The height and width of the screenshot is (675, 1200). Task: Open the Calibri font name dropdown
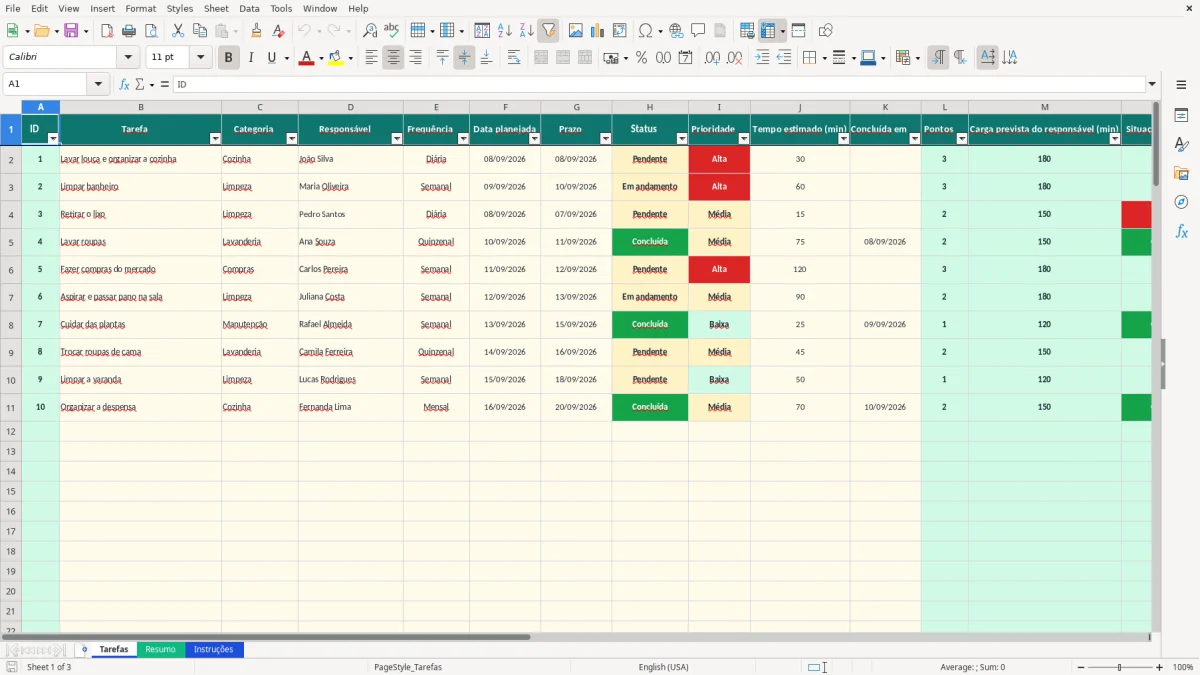tap(128, 58)
